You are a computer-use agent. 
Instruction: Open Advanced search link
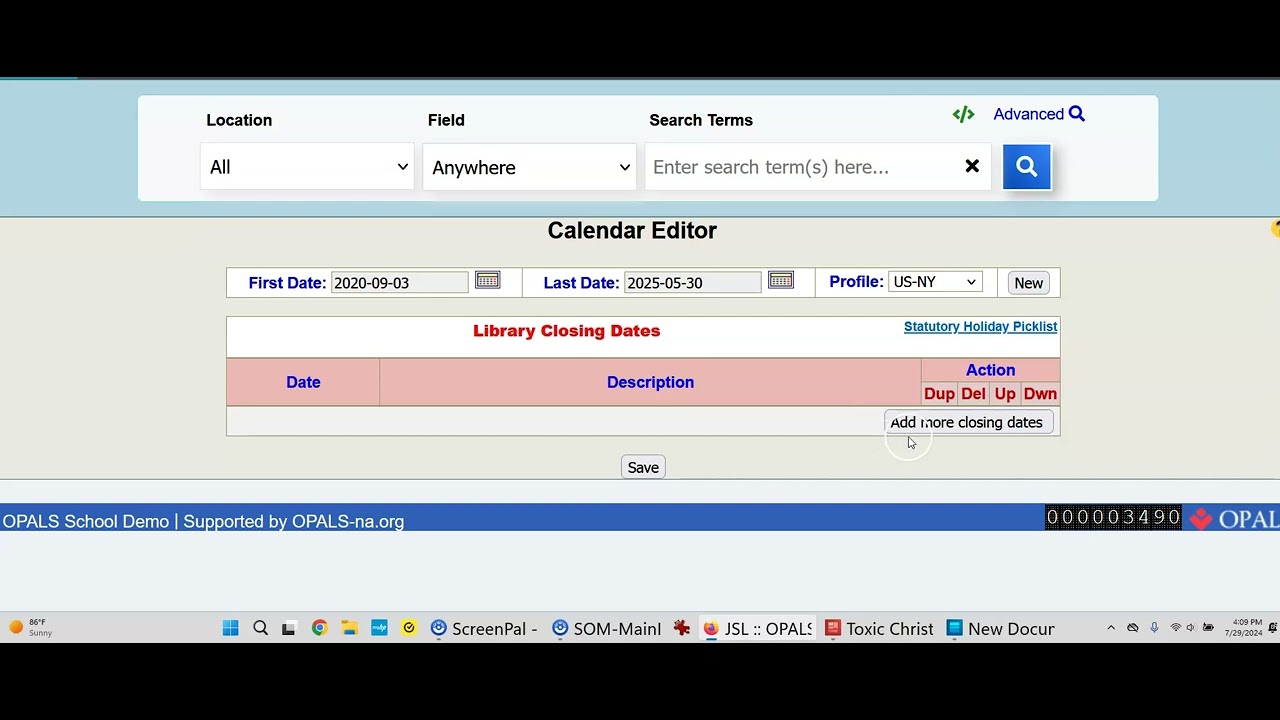[1039, 114]
